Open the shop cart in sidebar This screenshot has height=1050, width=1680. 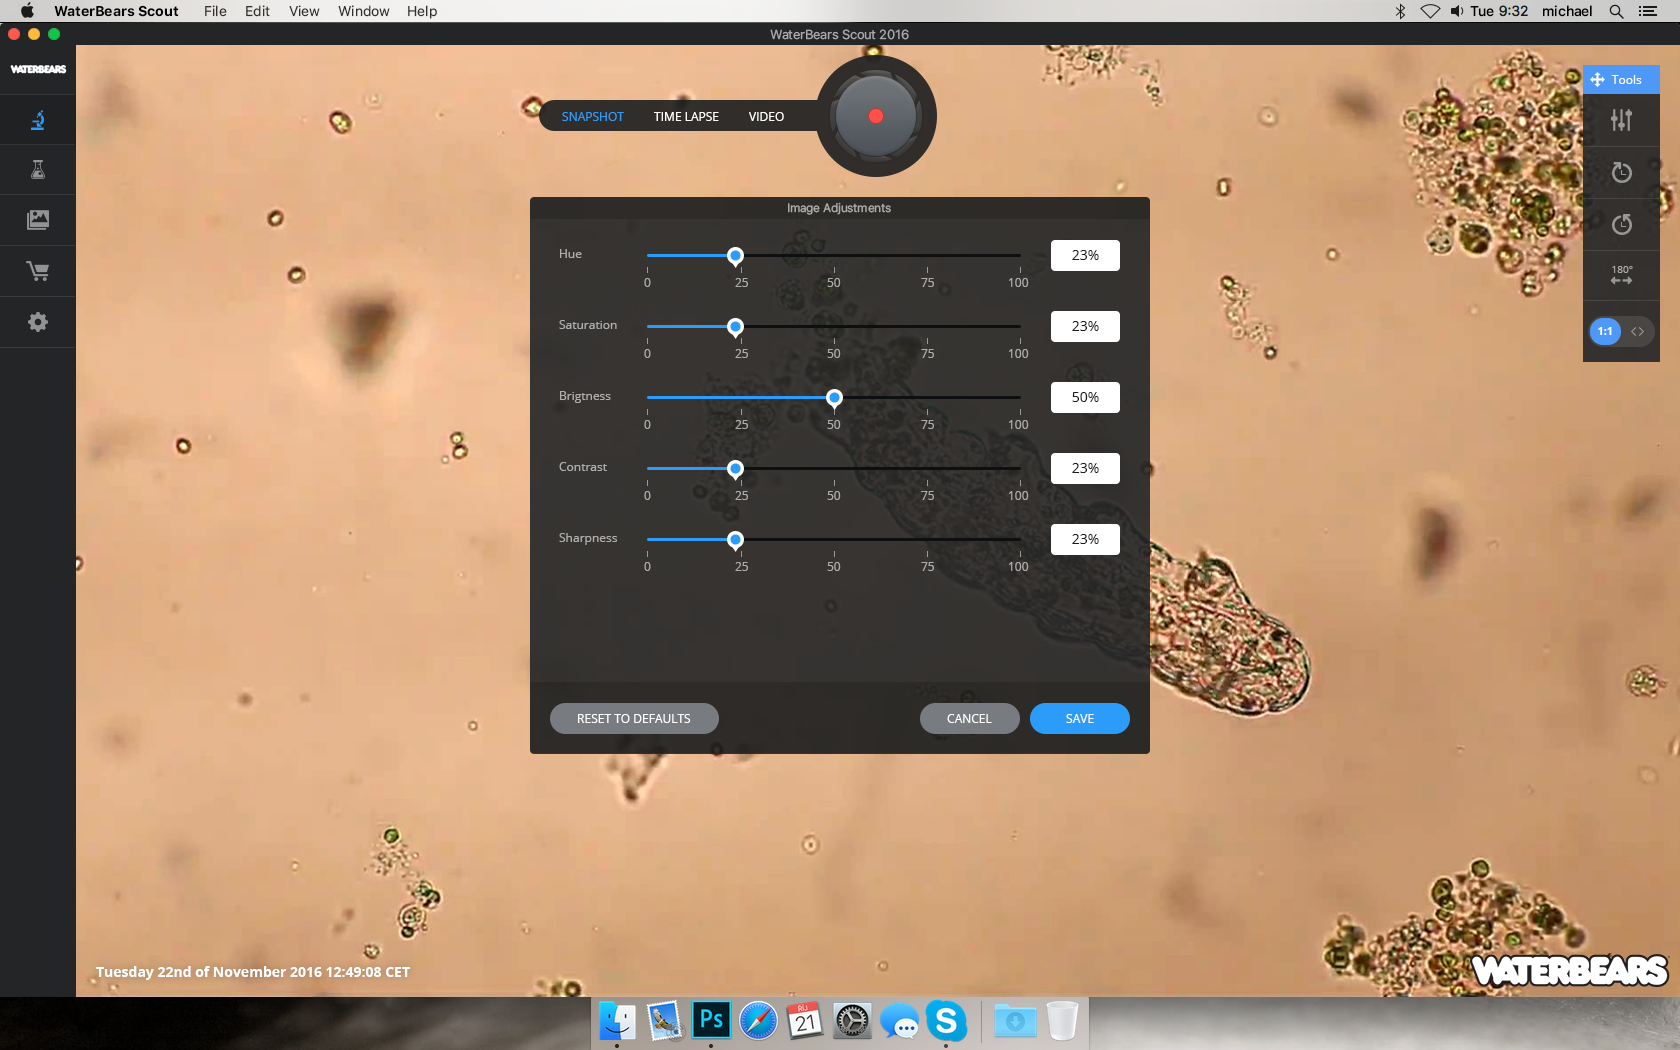[38, 271]
